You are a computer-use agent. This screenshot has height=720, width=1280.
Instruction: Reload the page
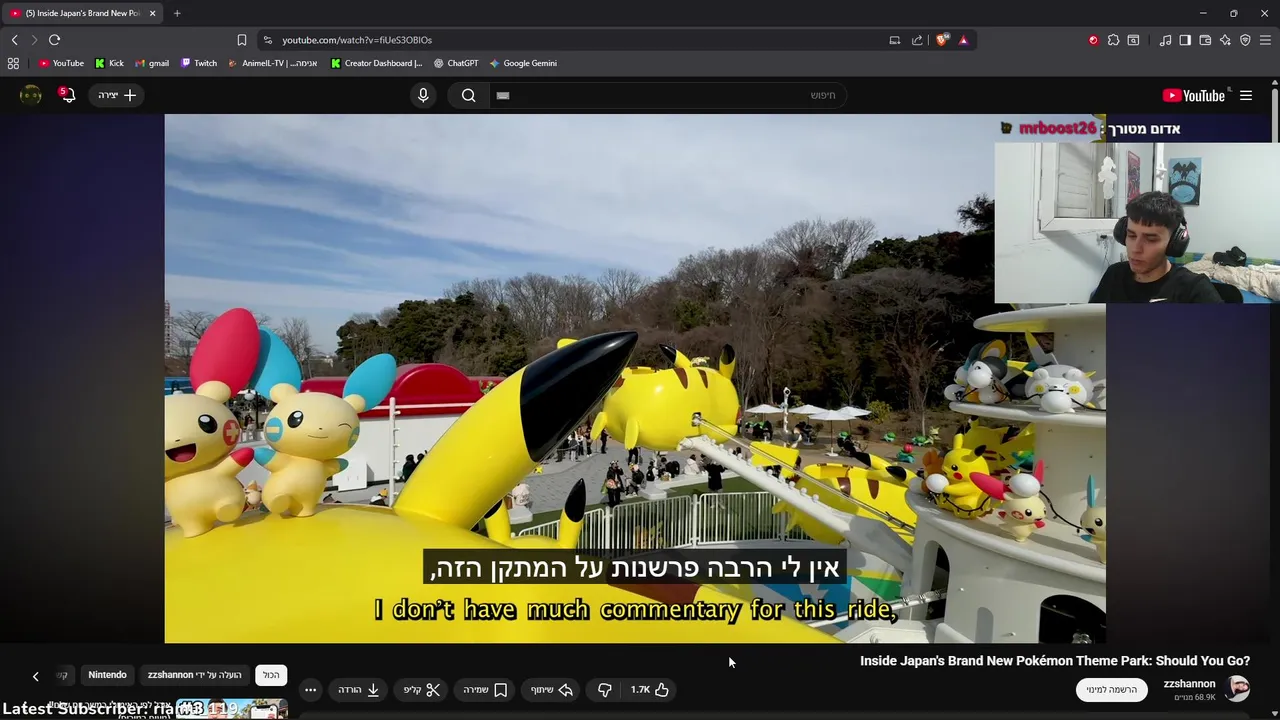coord(54,40)
